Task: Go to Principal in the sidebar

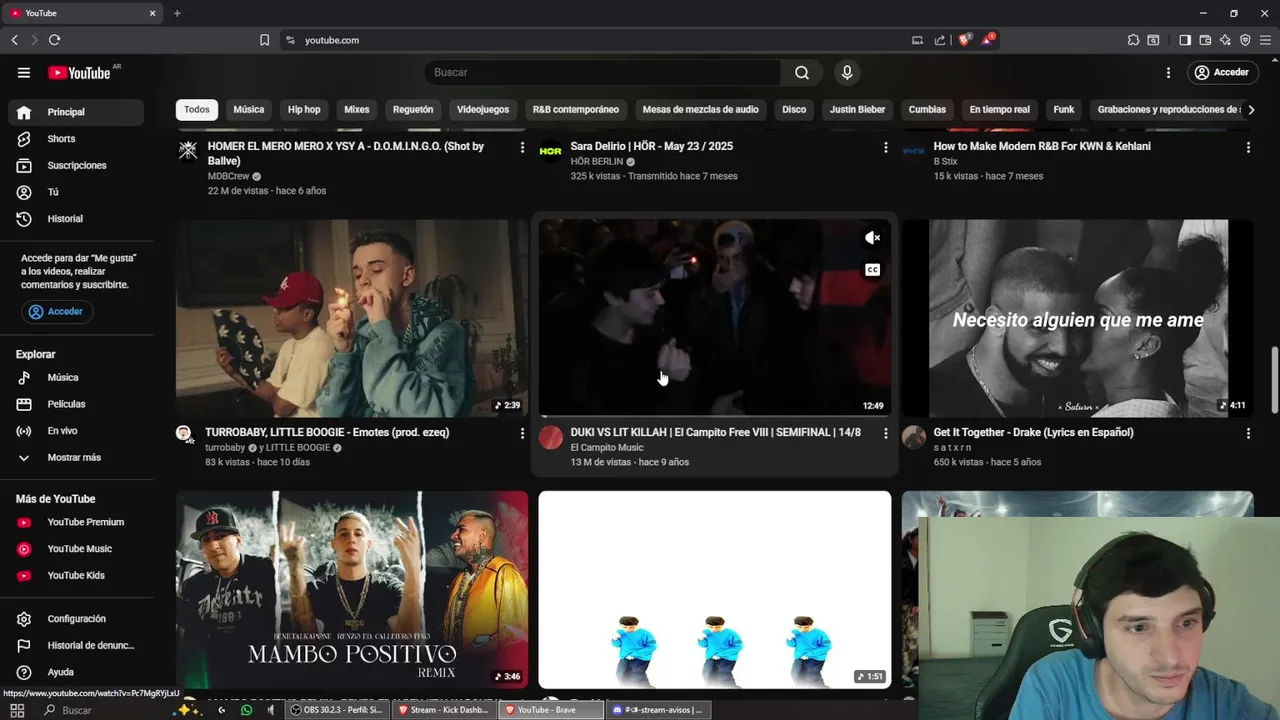Action: (76, 112)
